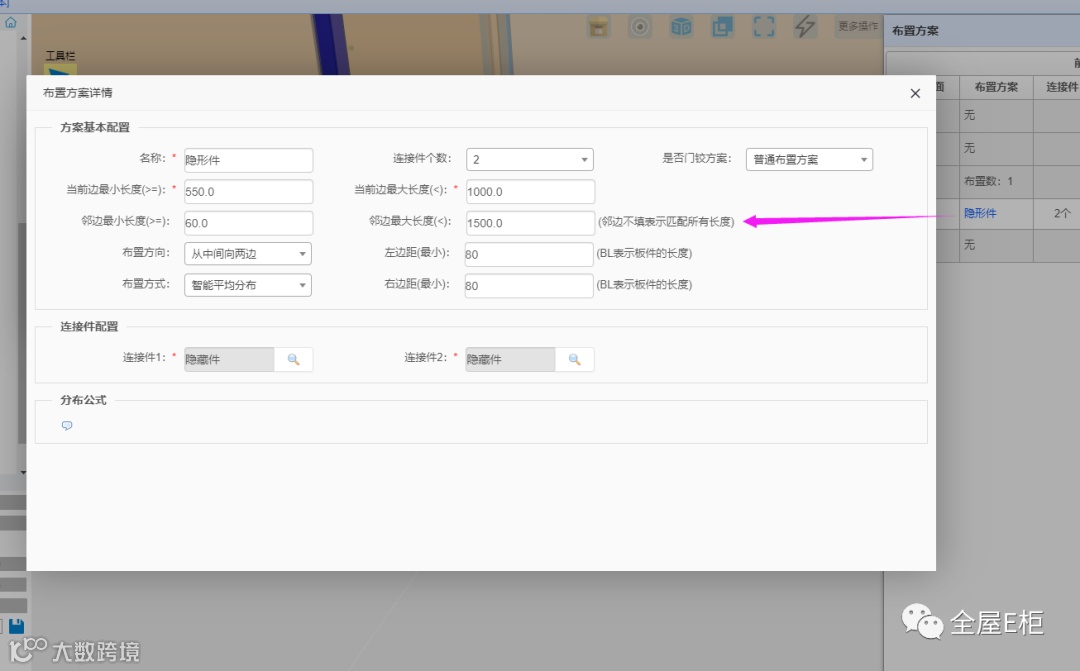Switch to 3D view icon

(x=681, y=28)
